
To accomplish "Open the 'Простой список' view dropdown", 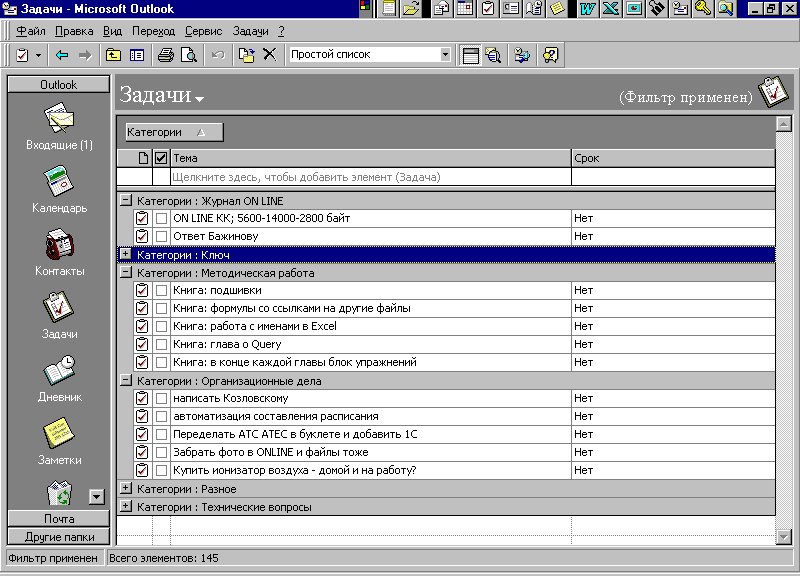I will (x=445, y=55).
